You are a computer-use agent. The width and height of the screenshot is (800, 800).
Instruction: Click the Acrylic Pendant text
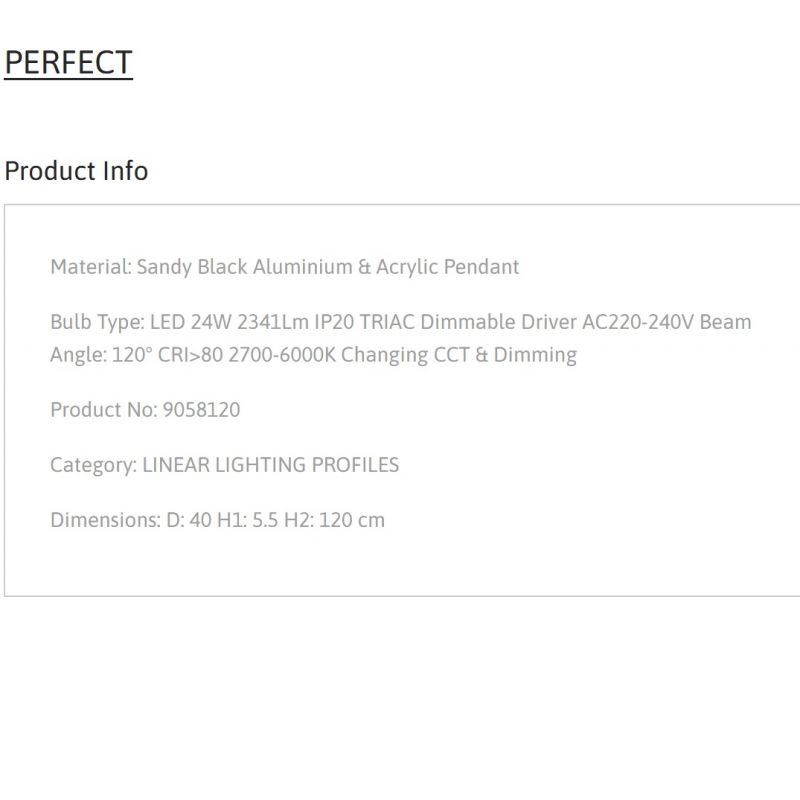point(447,267)
